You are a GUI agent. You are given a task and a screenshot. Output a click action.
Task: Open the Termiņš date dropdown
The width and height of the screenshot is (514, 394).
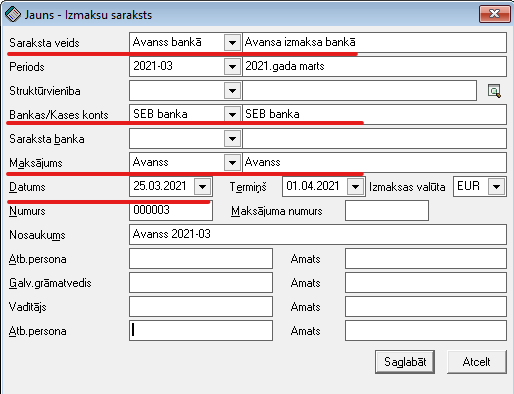[x=355, y=187]
